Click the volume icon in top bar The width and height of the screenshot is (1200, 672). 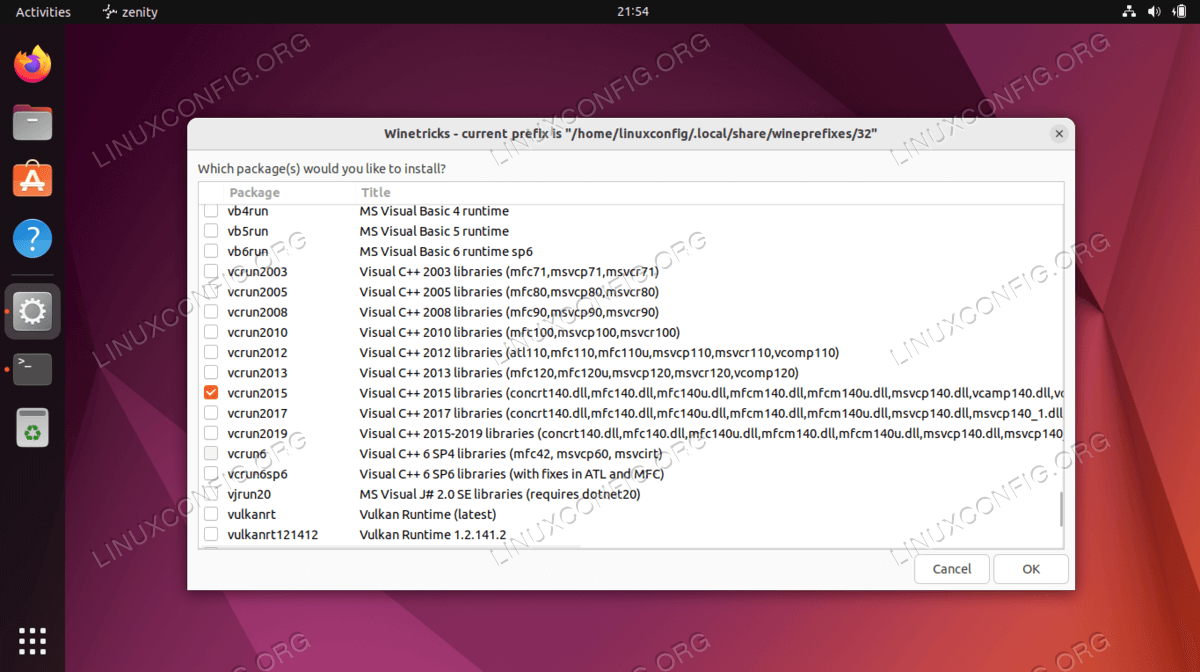coord(1153,12)
